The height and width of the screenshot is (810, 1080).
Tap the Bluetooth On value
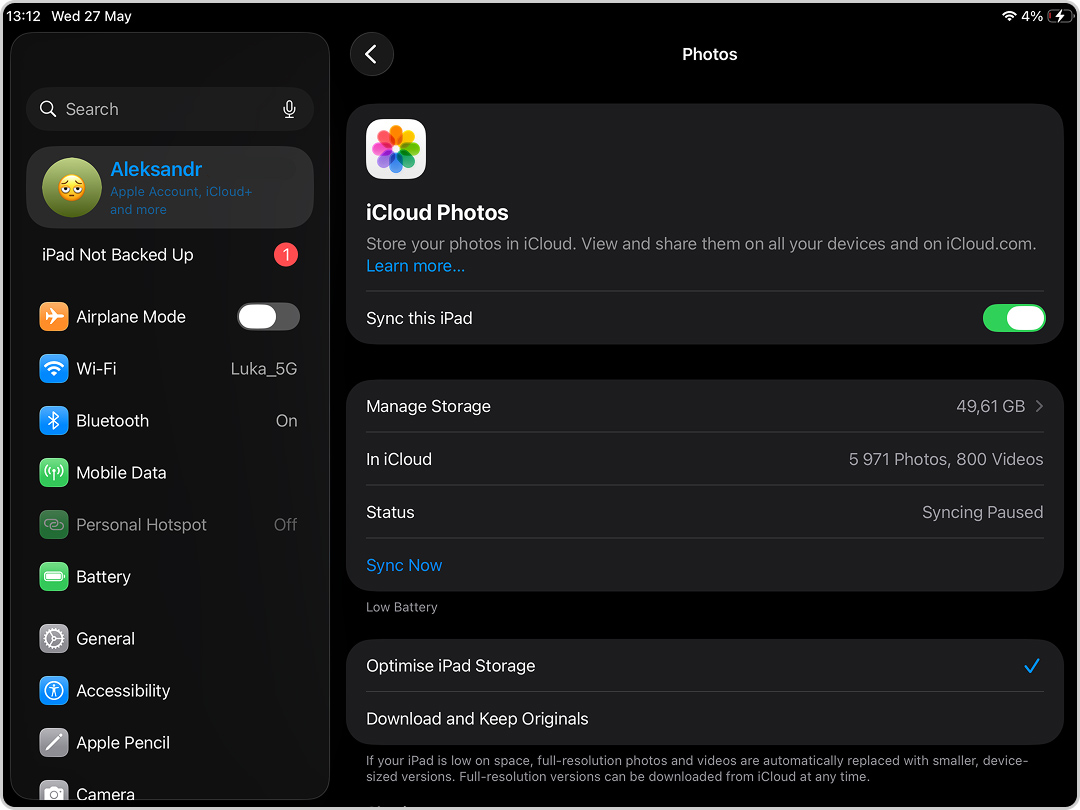coord(287,421)
